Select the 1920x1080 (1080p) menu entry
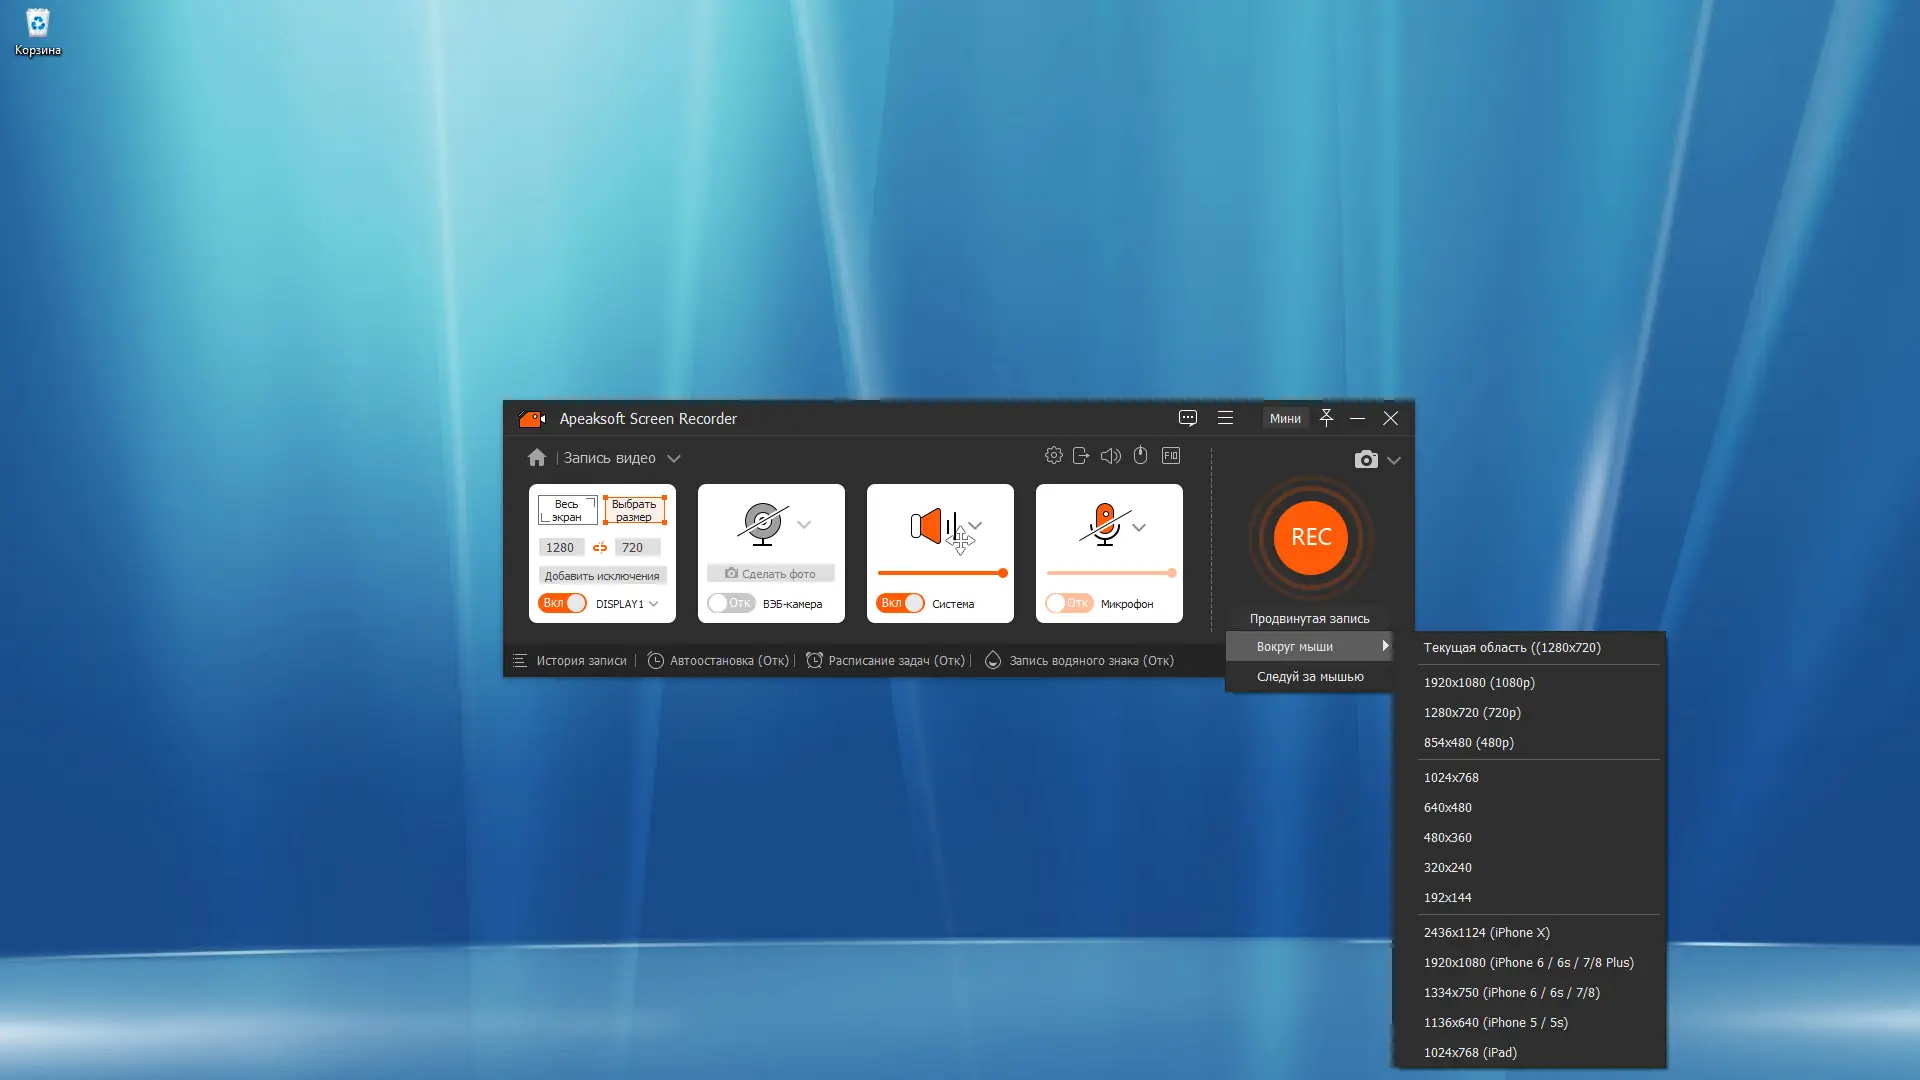The width and height of the screenshot is (1920, 1080). (x=1479, y=682)
